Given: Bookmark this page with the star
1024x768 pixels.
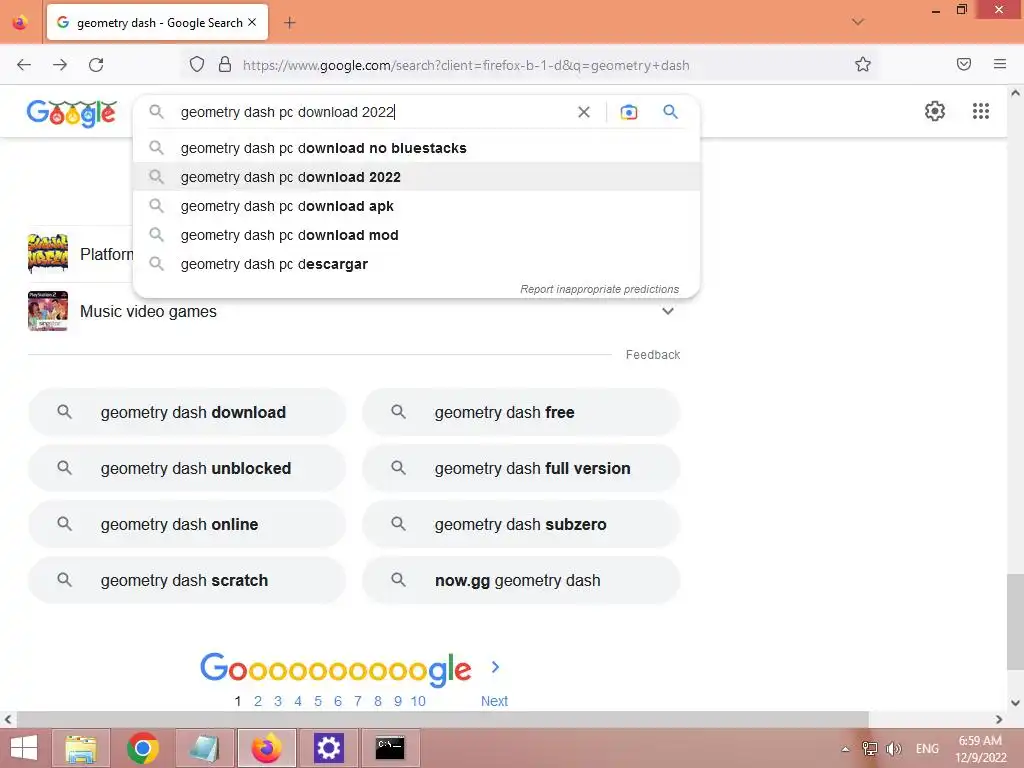Looking at the screenshot, I should coord(863,64).
